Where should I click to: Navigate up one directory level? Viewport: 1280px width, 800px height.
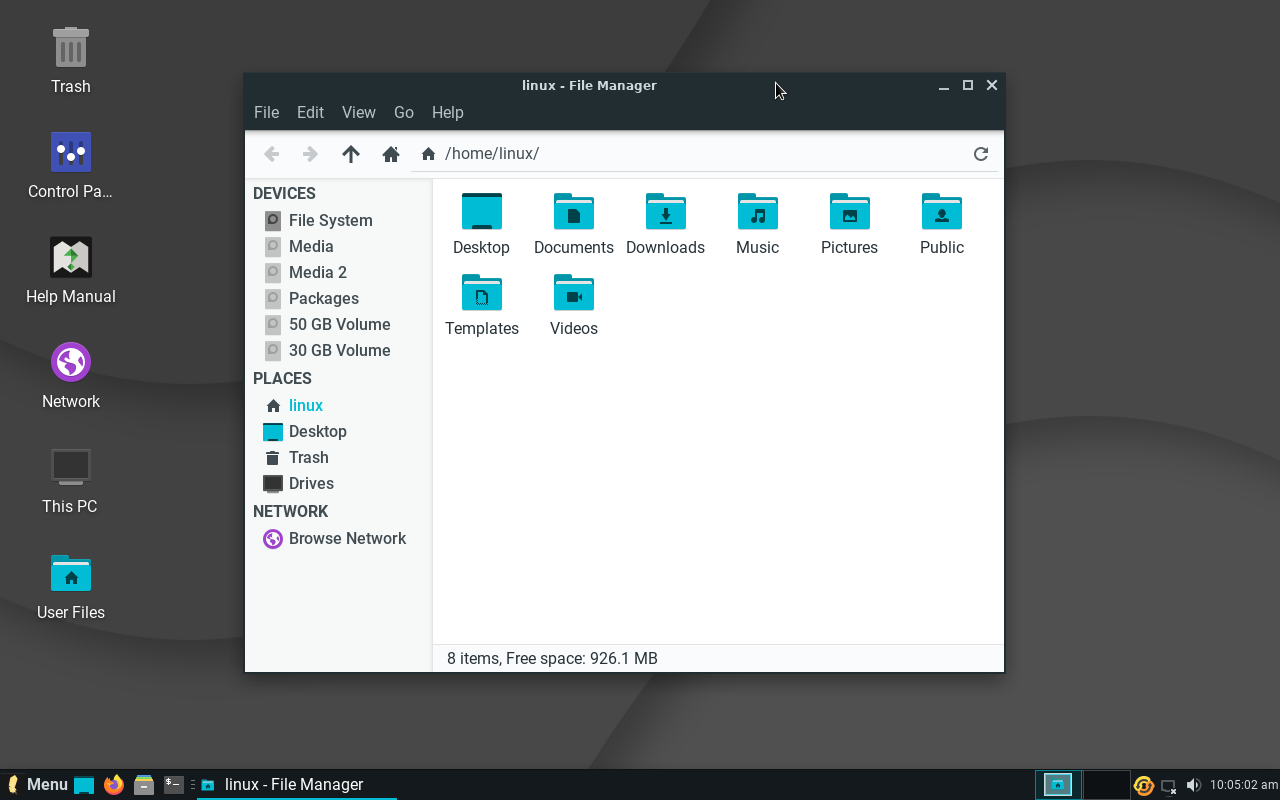pos(351,154)
